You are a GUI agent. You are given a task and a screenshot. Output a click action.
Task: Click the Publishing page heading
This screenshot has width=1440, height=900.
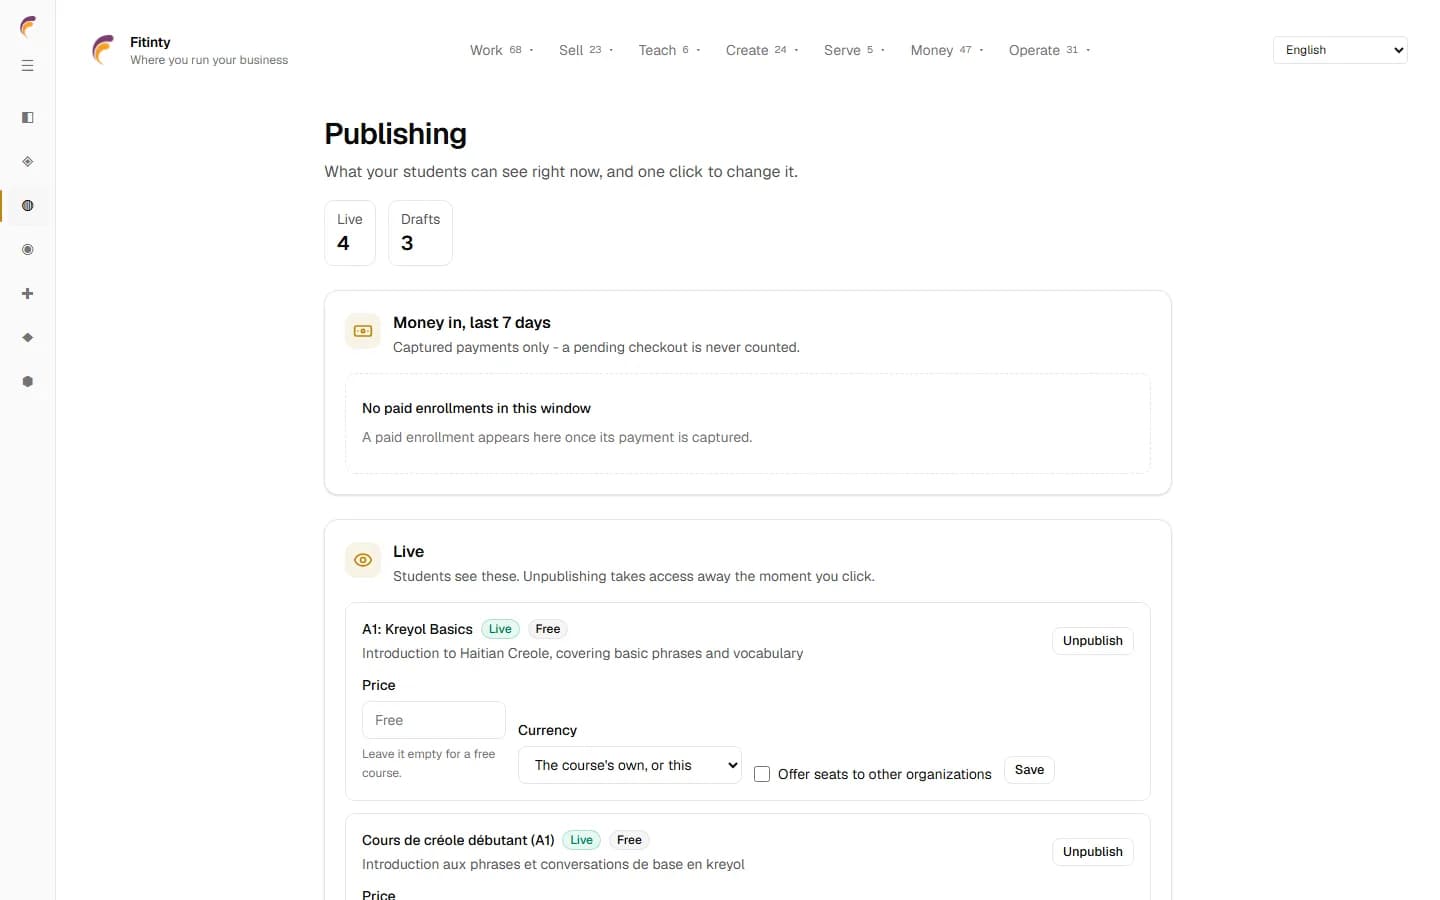[x=396, y=134]
